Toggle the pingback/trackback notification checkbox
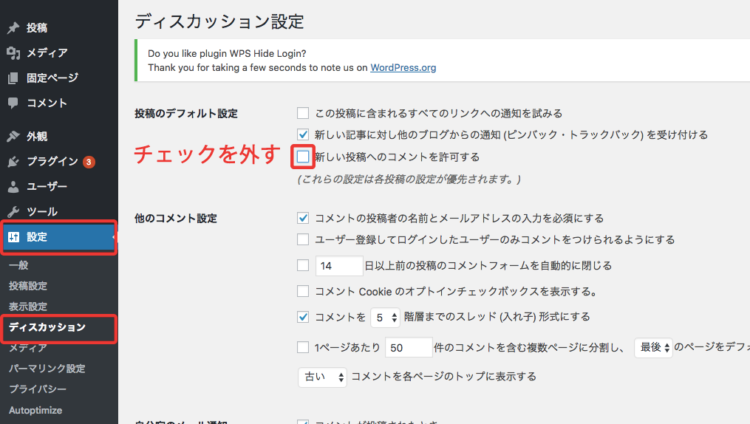This screenshot has height=424, width=750. [x=303, y=134]
